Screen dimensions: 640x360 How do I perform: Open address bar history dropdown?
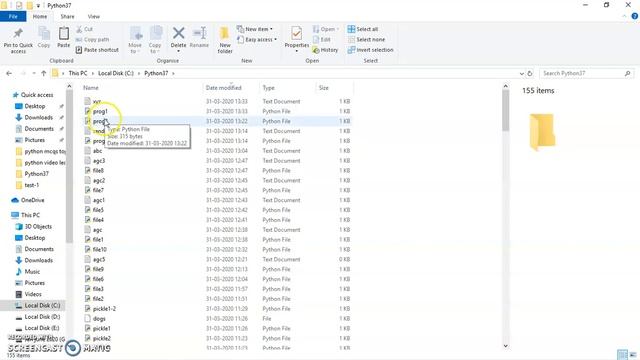click(x=521, y=73)
